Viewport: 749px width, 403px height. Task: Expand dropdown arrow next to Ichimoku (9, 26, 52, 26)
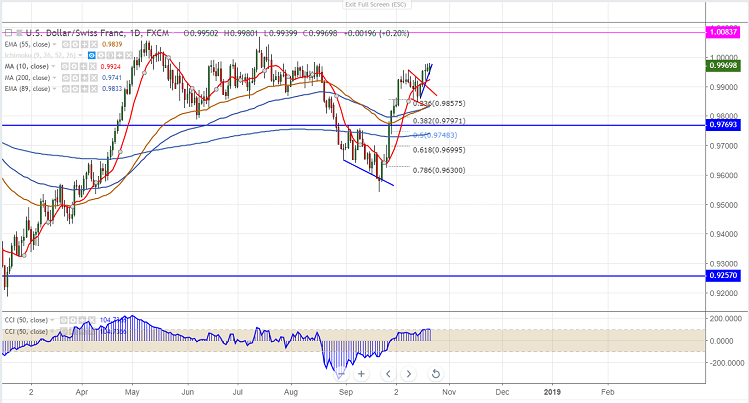80,55
